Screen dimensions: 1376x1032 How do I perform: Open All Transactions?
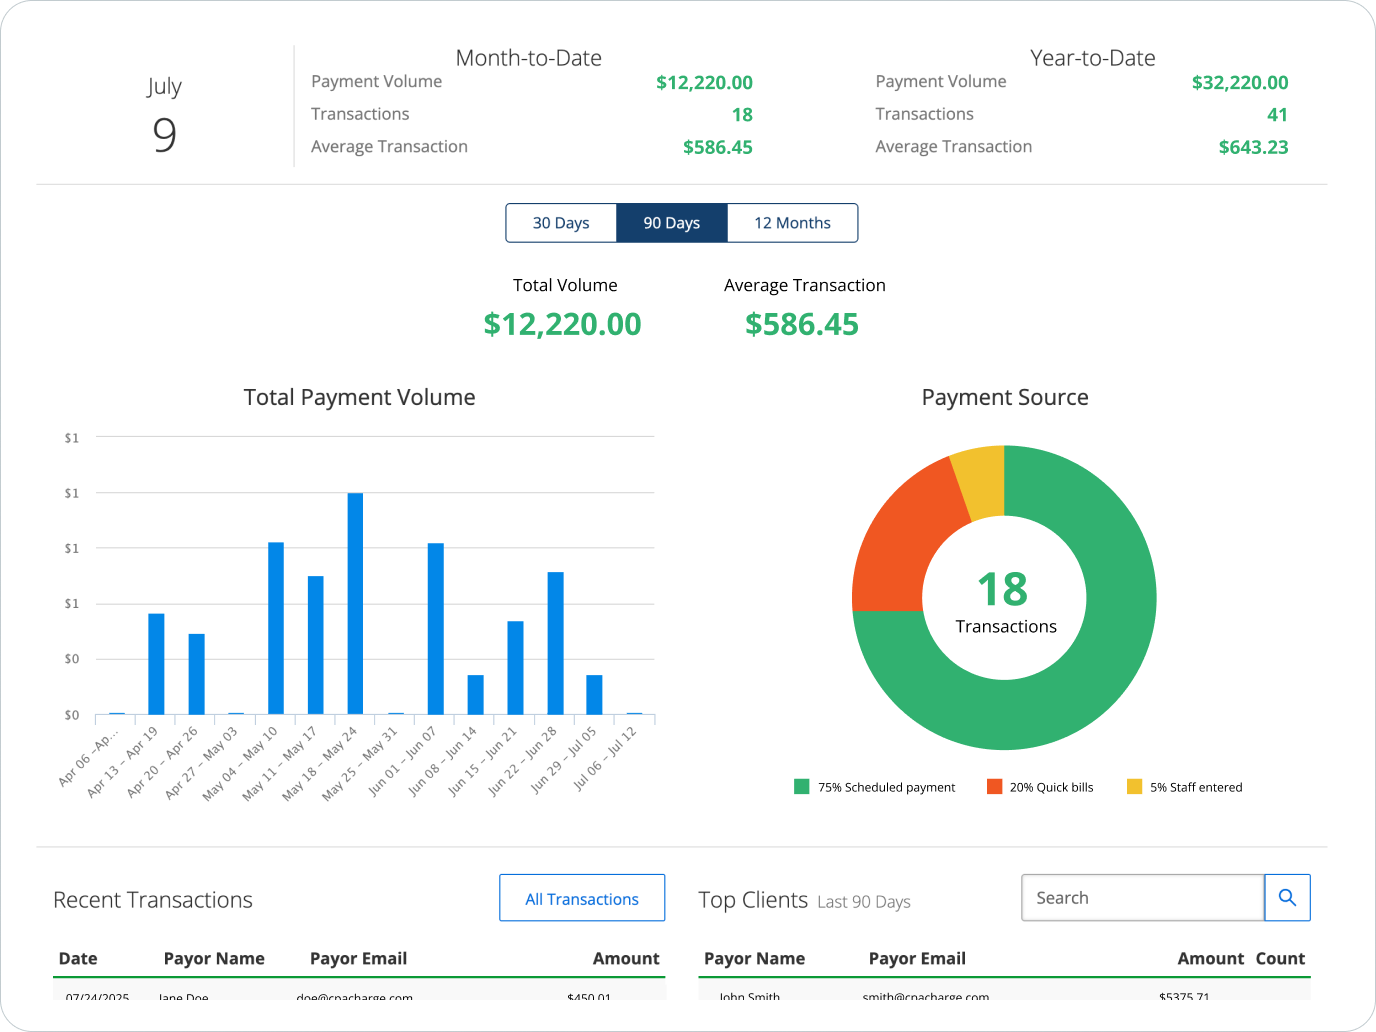click(581, 898)
